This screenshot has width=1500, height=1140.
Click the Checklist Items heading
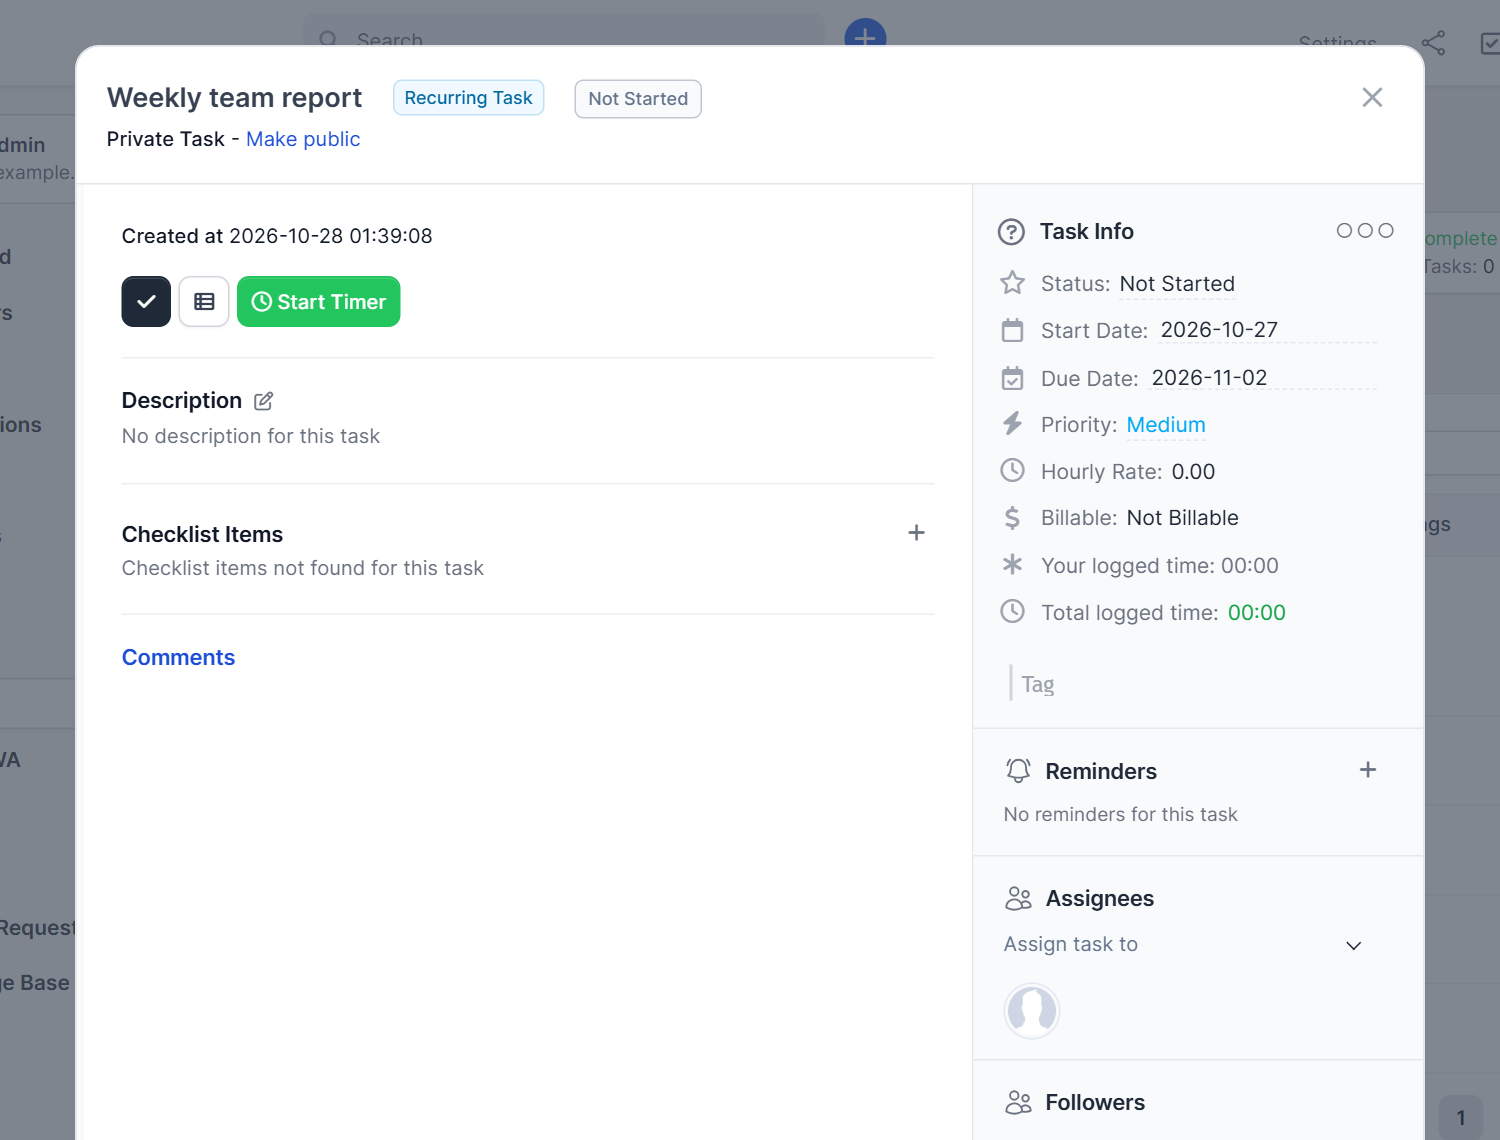pos(202,535)
